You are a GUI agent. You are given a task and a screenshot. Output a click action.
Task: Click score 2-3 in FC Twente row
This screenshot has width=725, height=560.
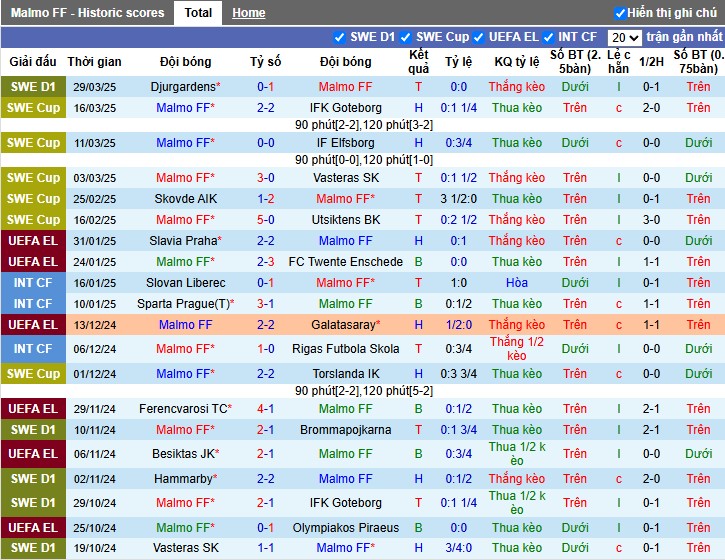266,262
